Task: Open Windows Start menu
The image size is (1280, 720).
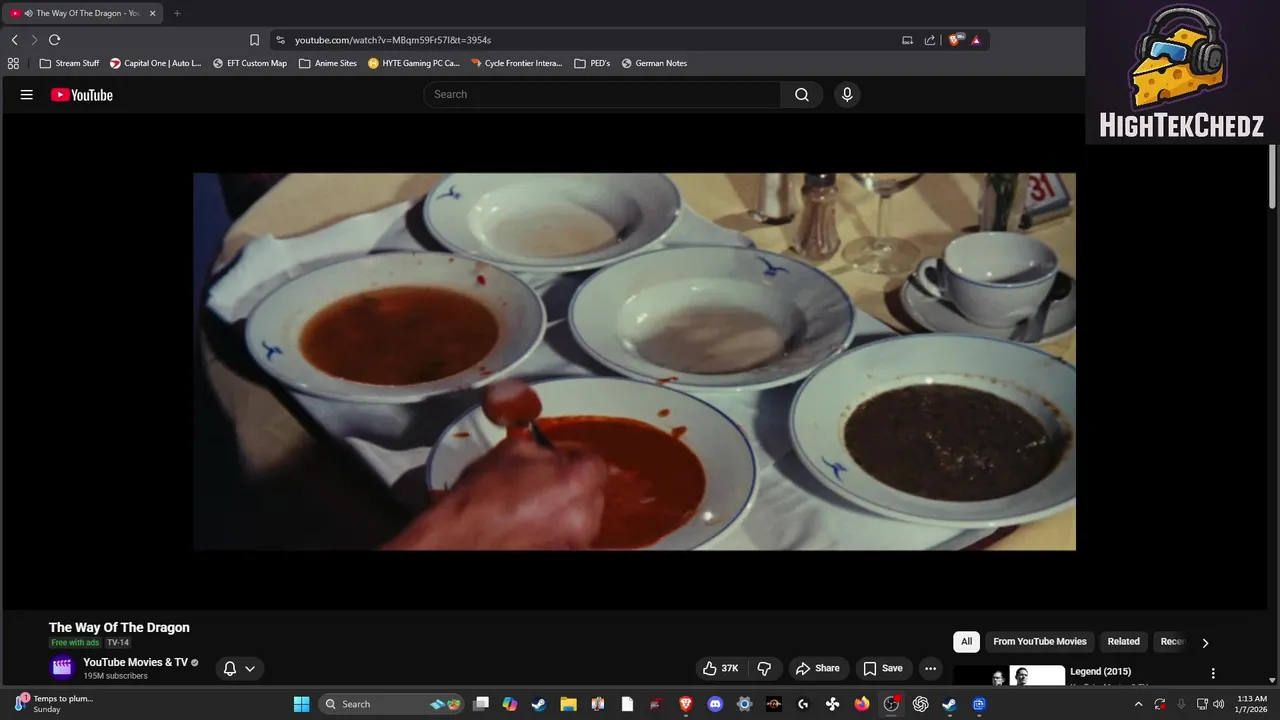Action: (x=301, y=704)
